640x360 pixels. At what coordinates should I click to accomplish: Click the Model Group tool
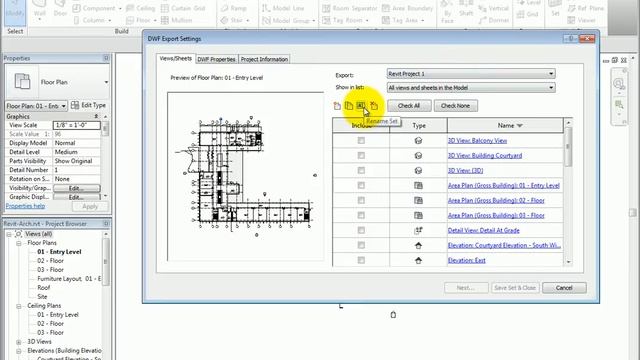tap(289, 20)
